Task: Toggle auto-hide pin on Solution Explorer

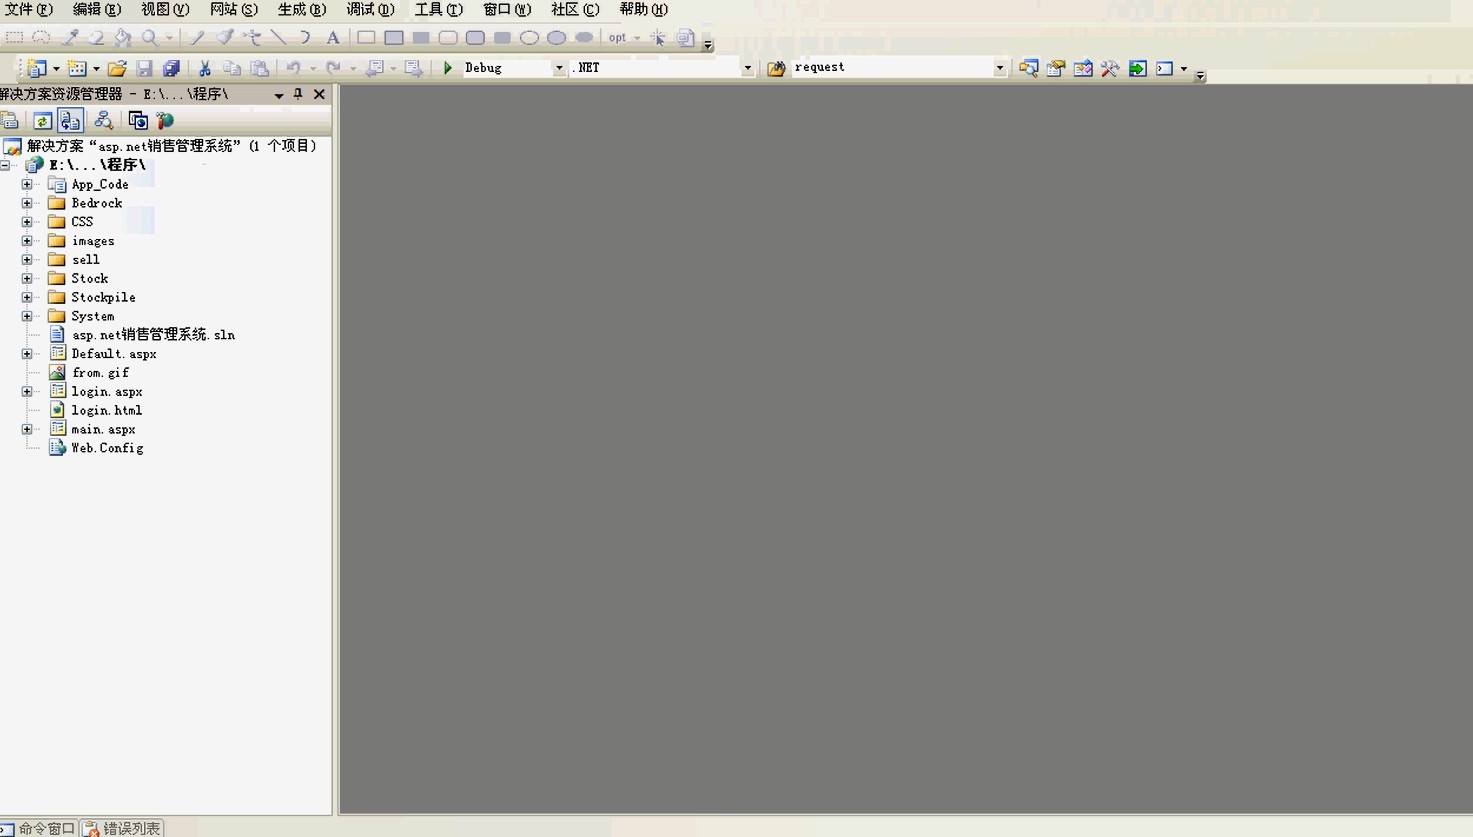Action: coord(298,94)
